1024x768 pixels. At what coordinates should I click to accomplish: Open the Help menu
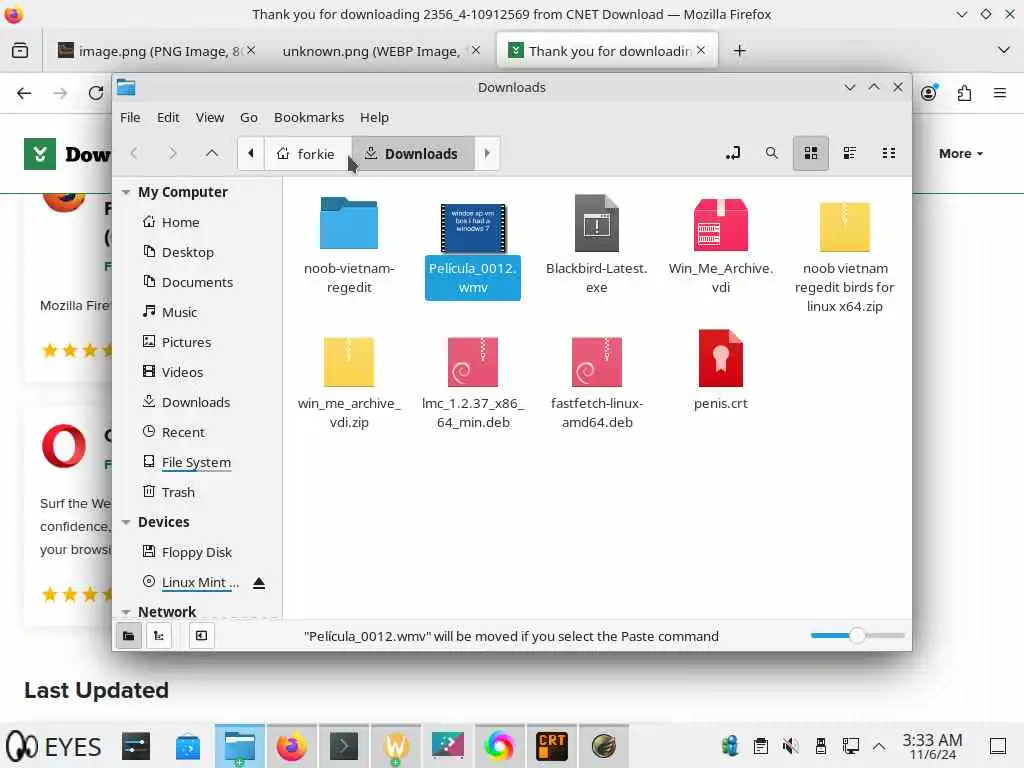tap(374, 118)
